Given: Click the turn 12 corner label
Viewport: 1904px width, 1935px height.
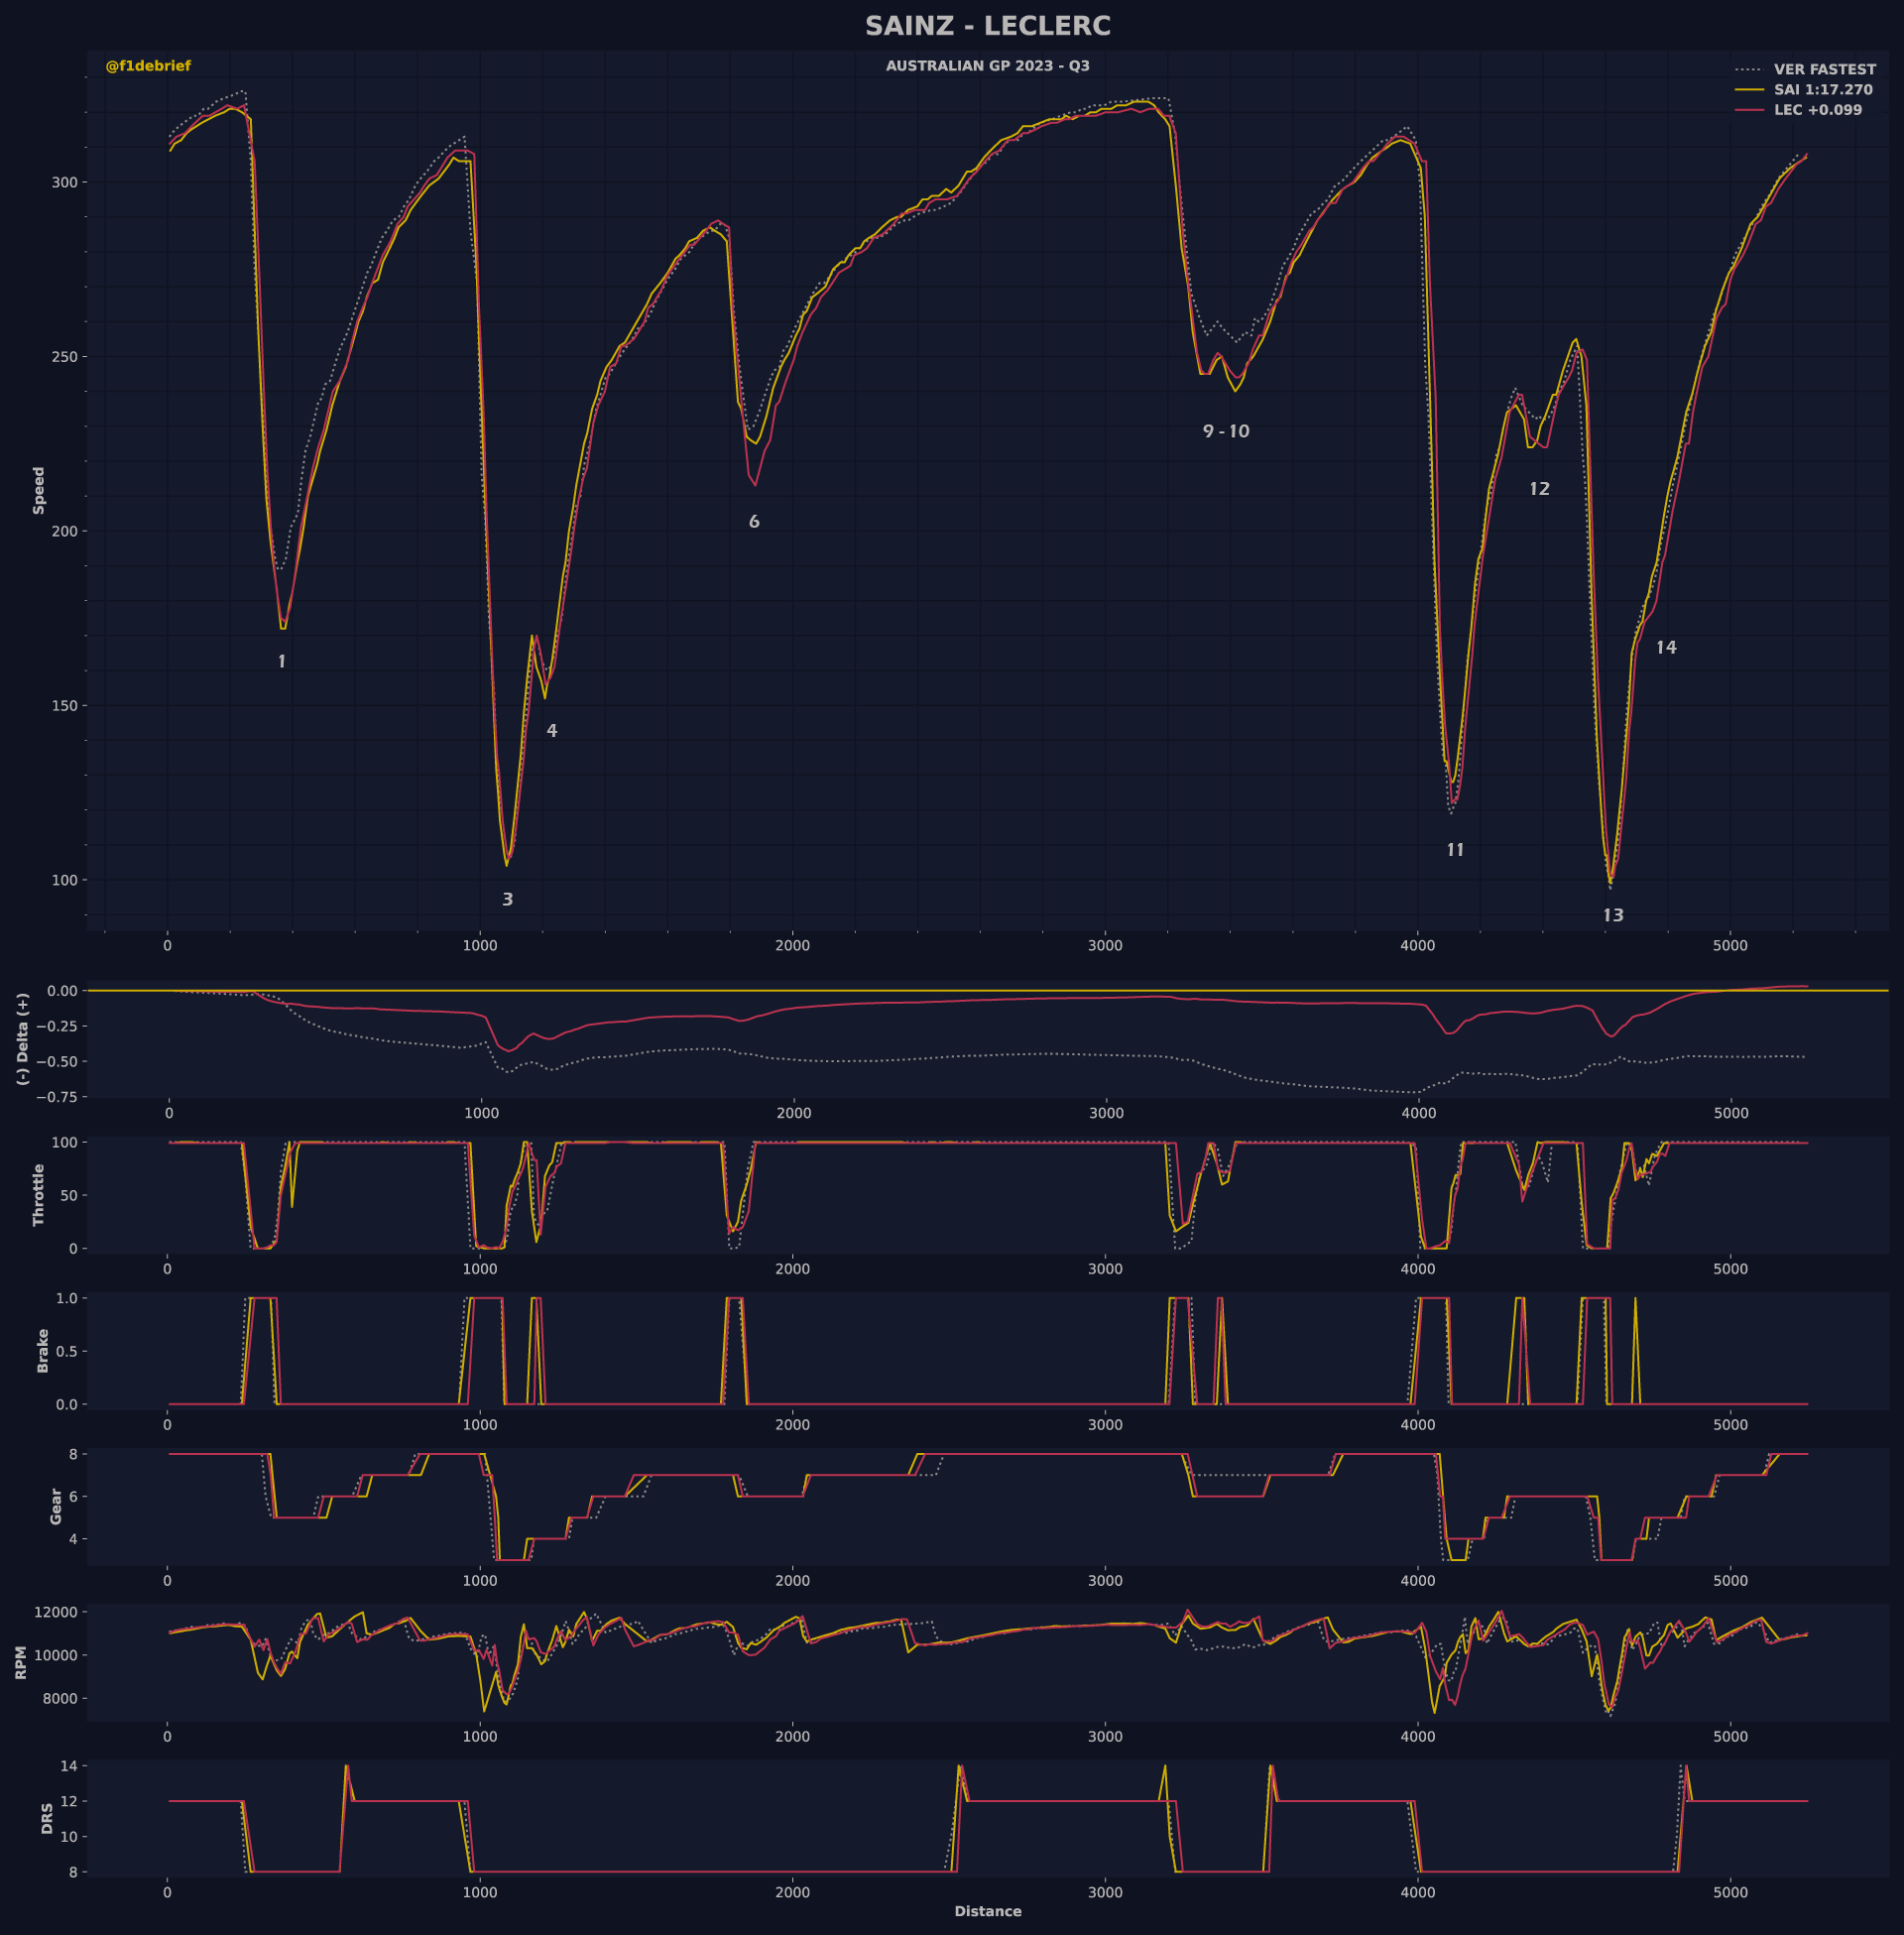Looking at the screenshot, I should pyautogui.click(x=1539, y=489).
